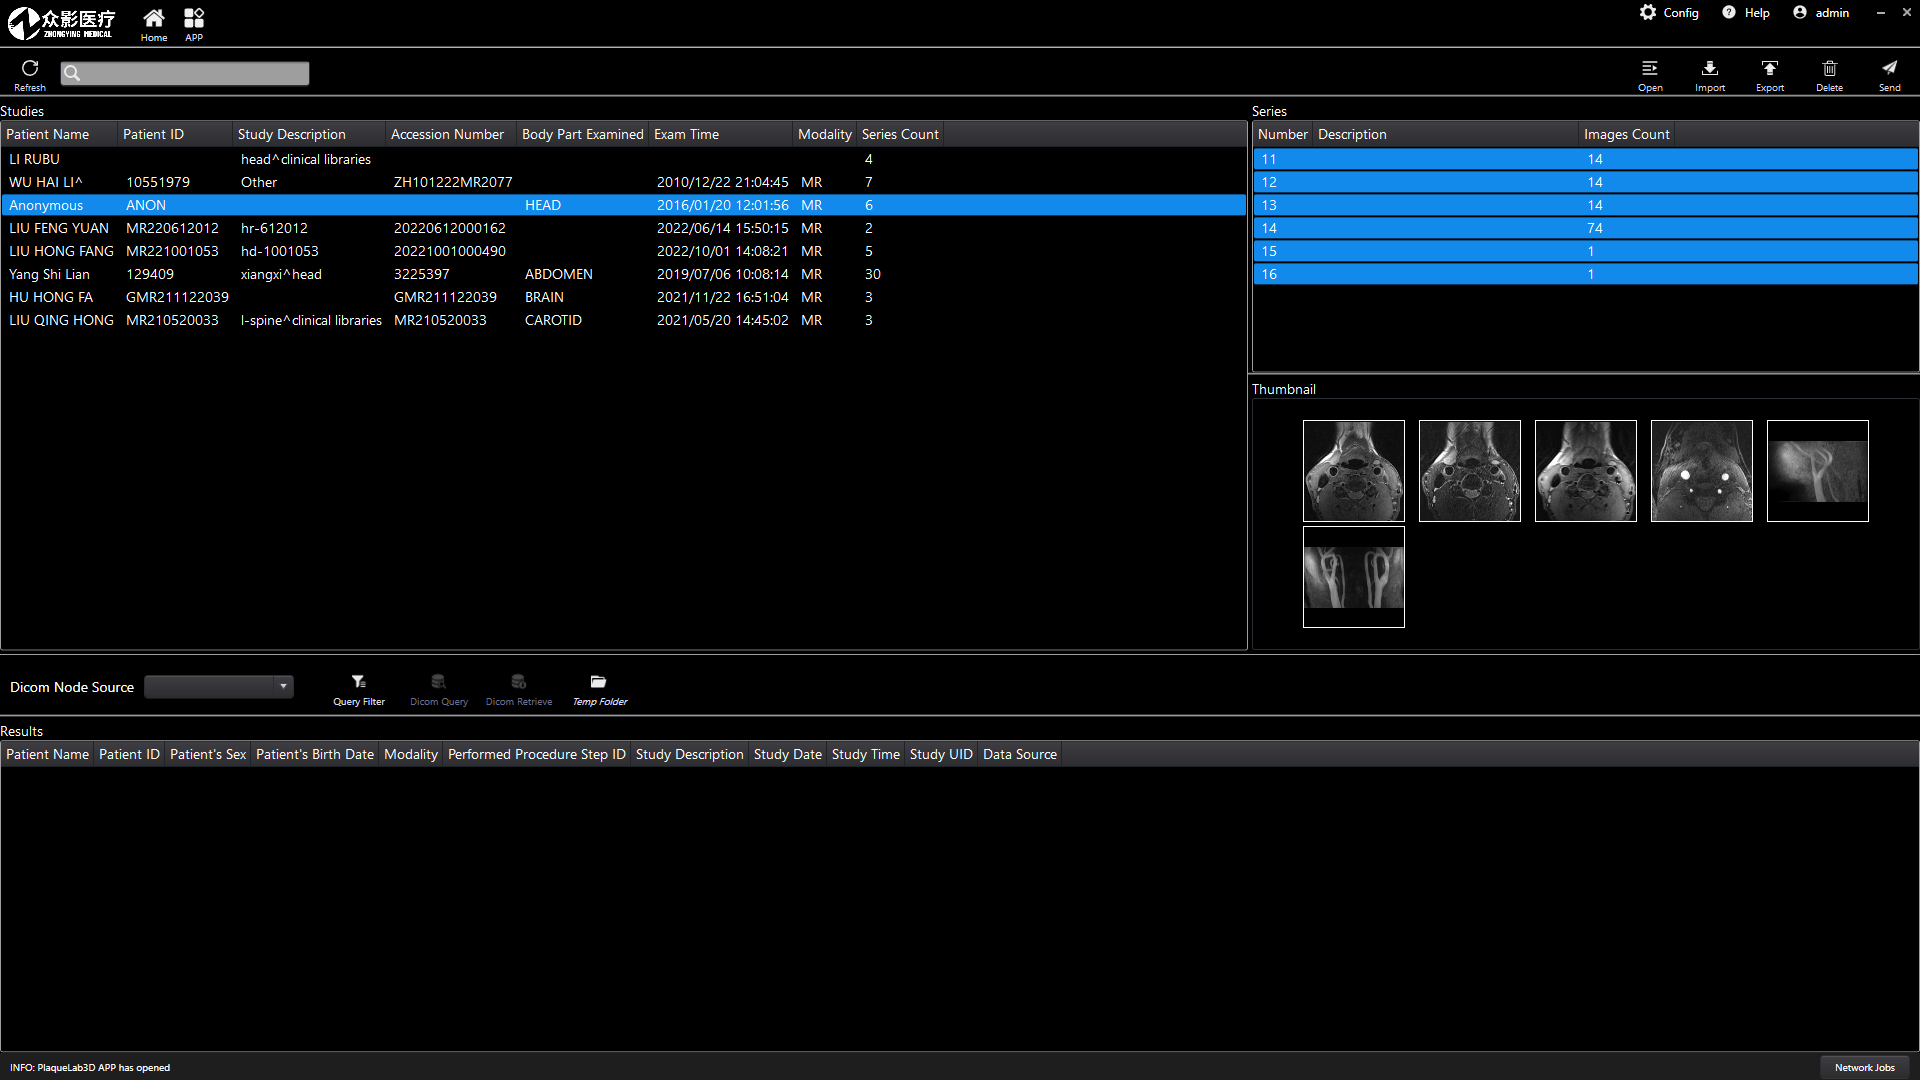Open the APP launcher icon
Image resolution: width=1920 pixels, height=1080 pixels.
[194, 25]
